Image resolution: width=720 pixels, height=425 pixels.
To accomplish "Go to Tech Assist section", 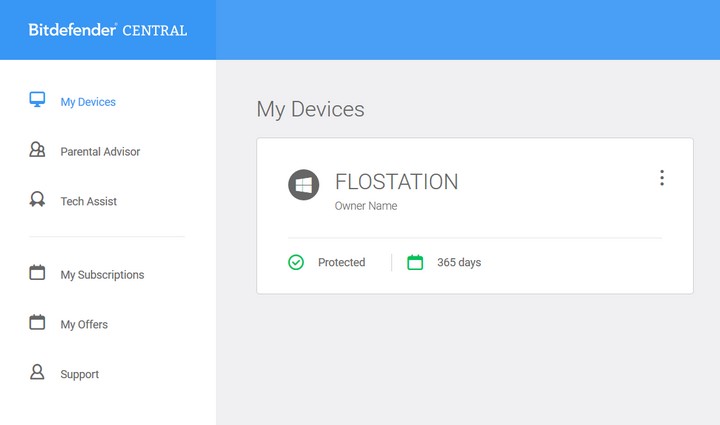I will 88,201.
